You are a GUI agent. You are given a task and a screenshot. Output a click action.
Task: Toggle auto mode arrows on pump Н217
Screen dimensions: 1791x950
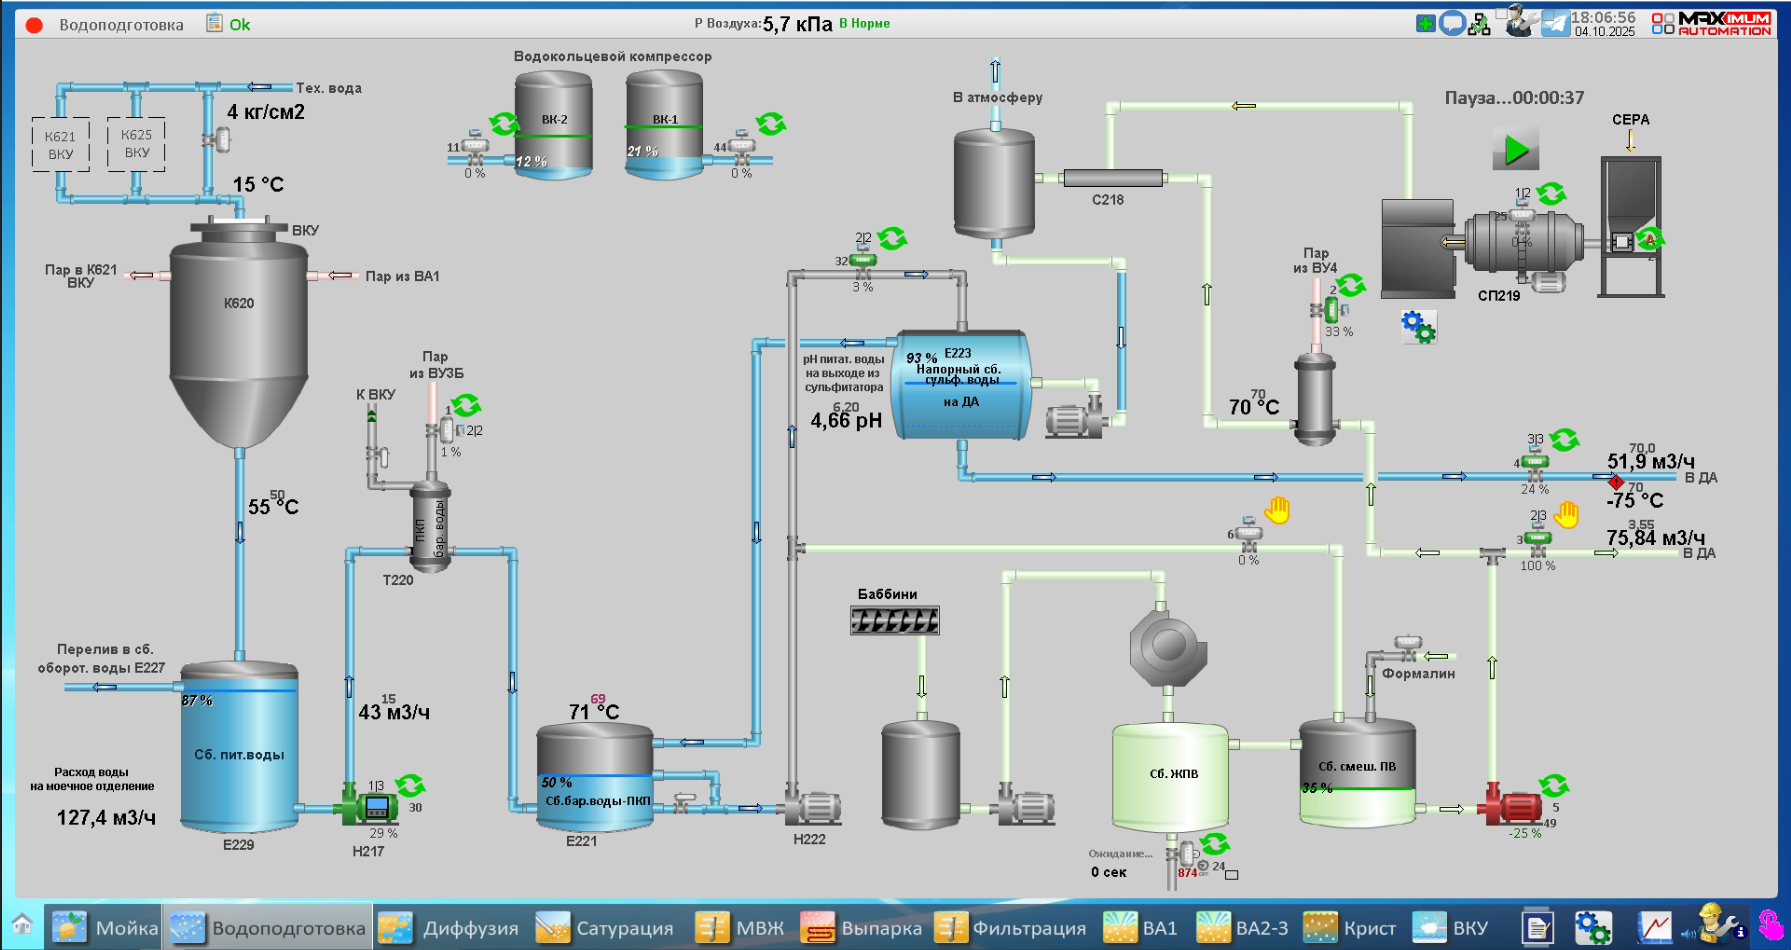point(410,785)
